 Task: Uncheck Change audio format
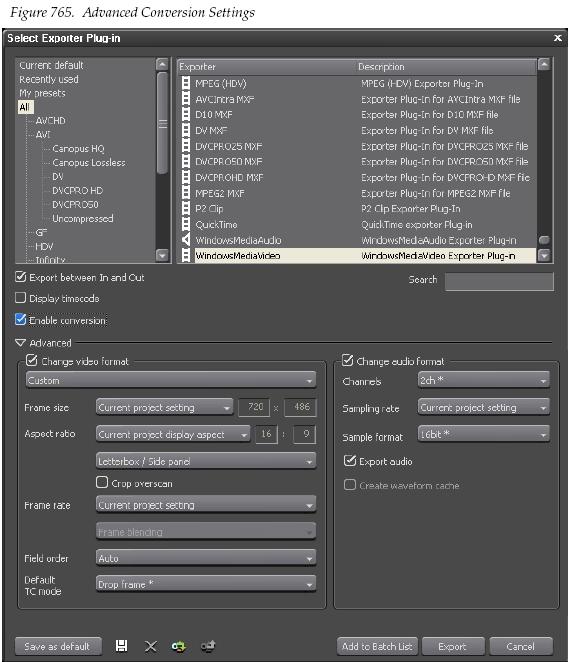click(x=347, y=360)
